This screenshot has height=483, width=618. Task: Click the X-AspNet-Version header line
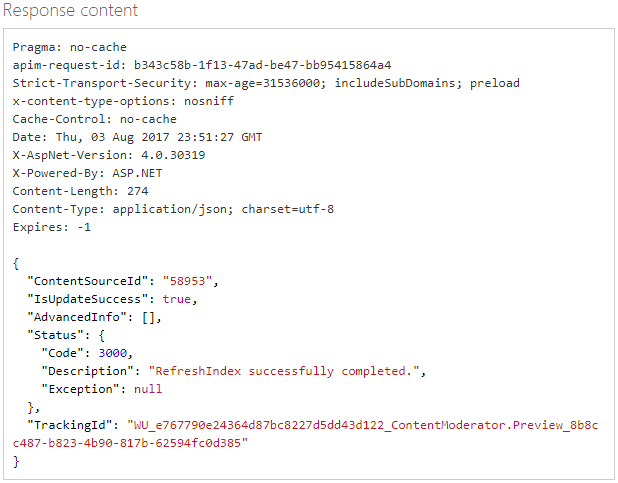[x=108, y=155]
